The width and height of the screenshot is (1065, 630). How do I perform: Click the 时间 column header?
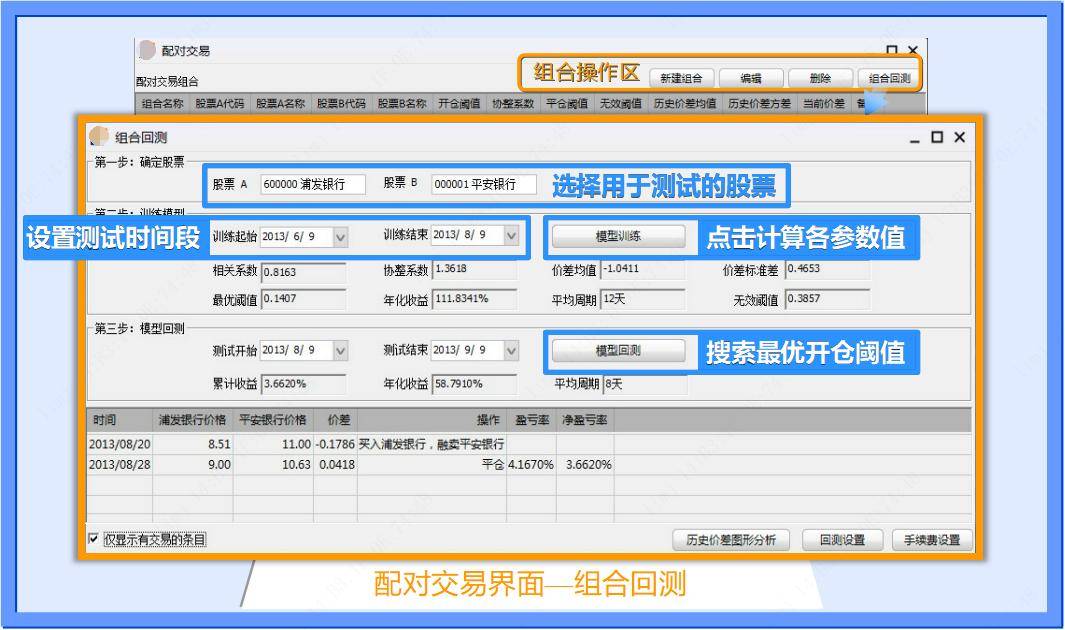[x=120, y=420]
